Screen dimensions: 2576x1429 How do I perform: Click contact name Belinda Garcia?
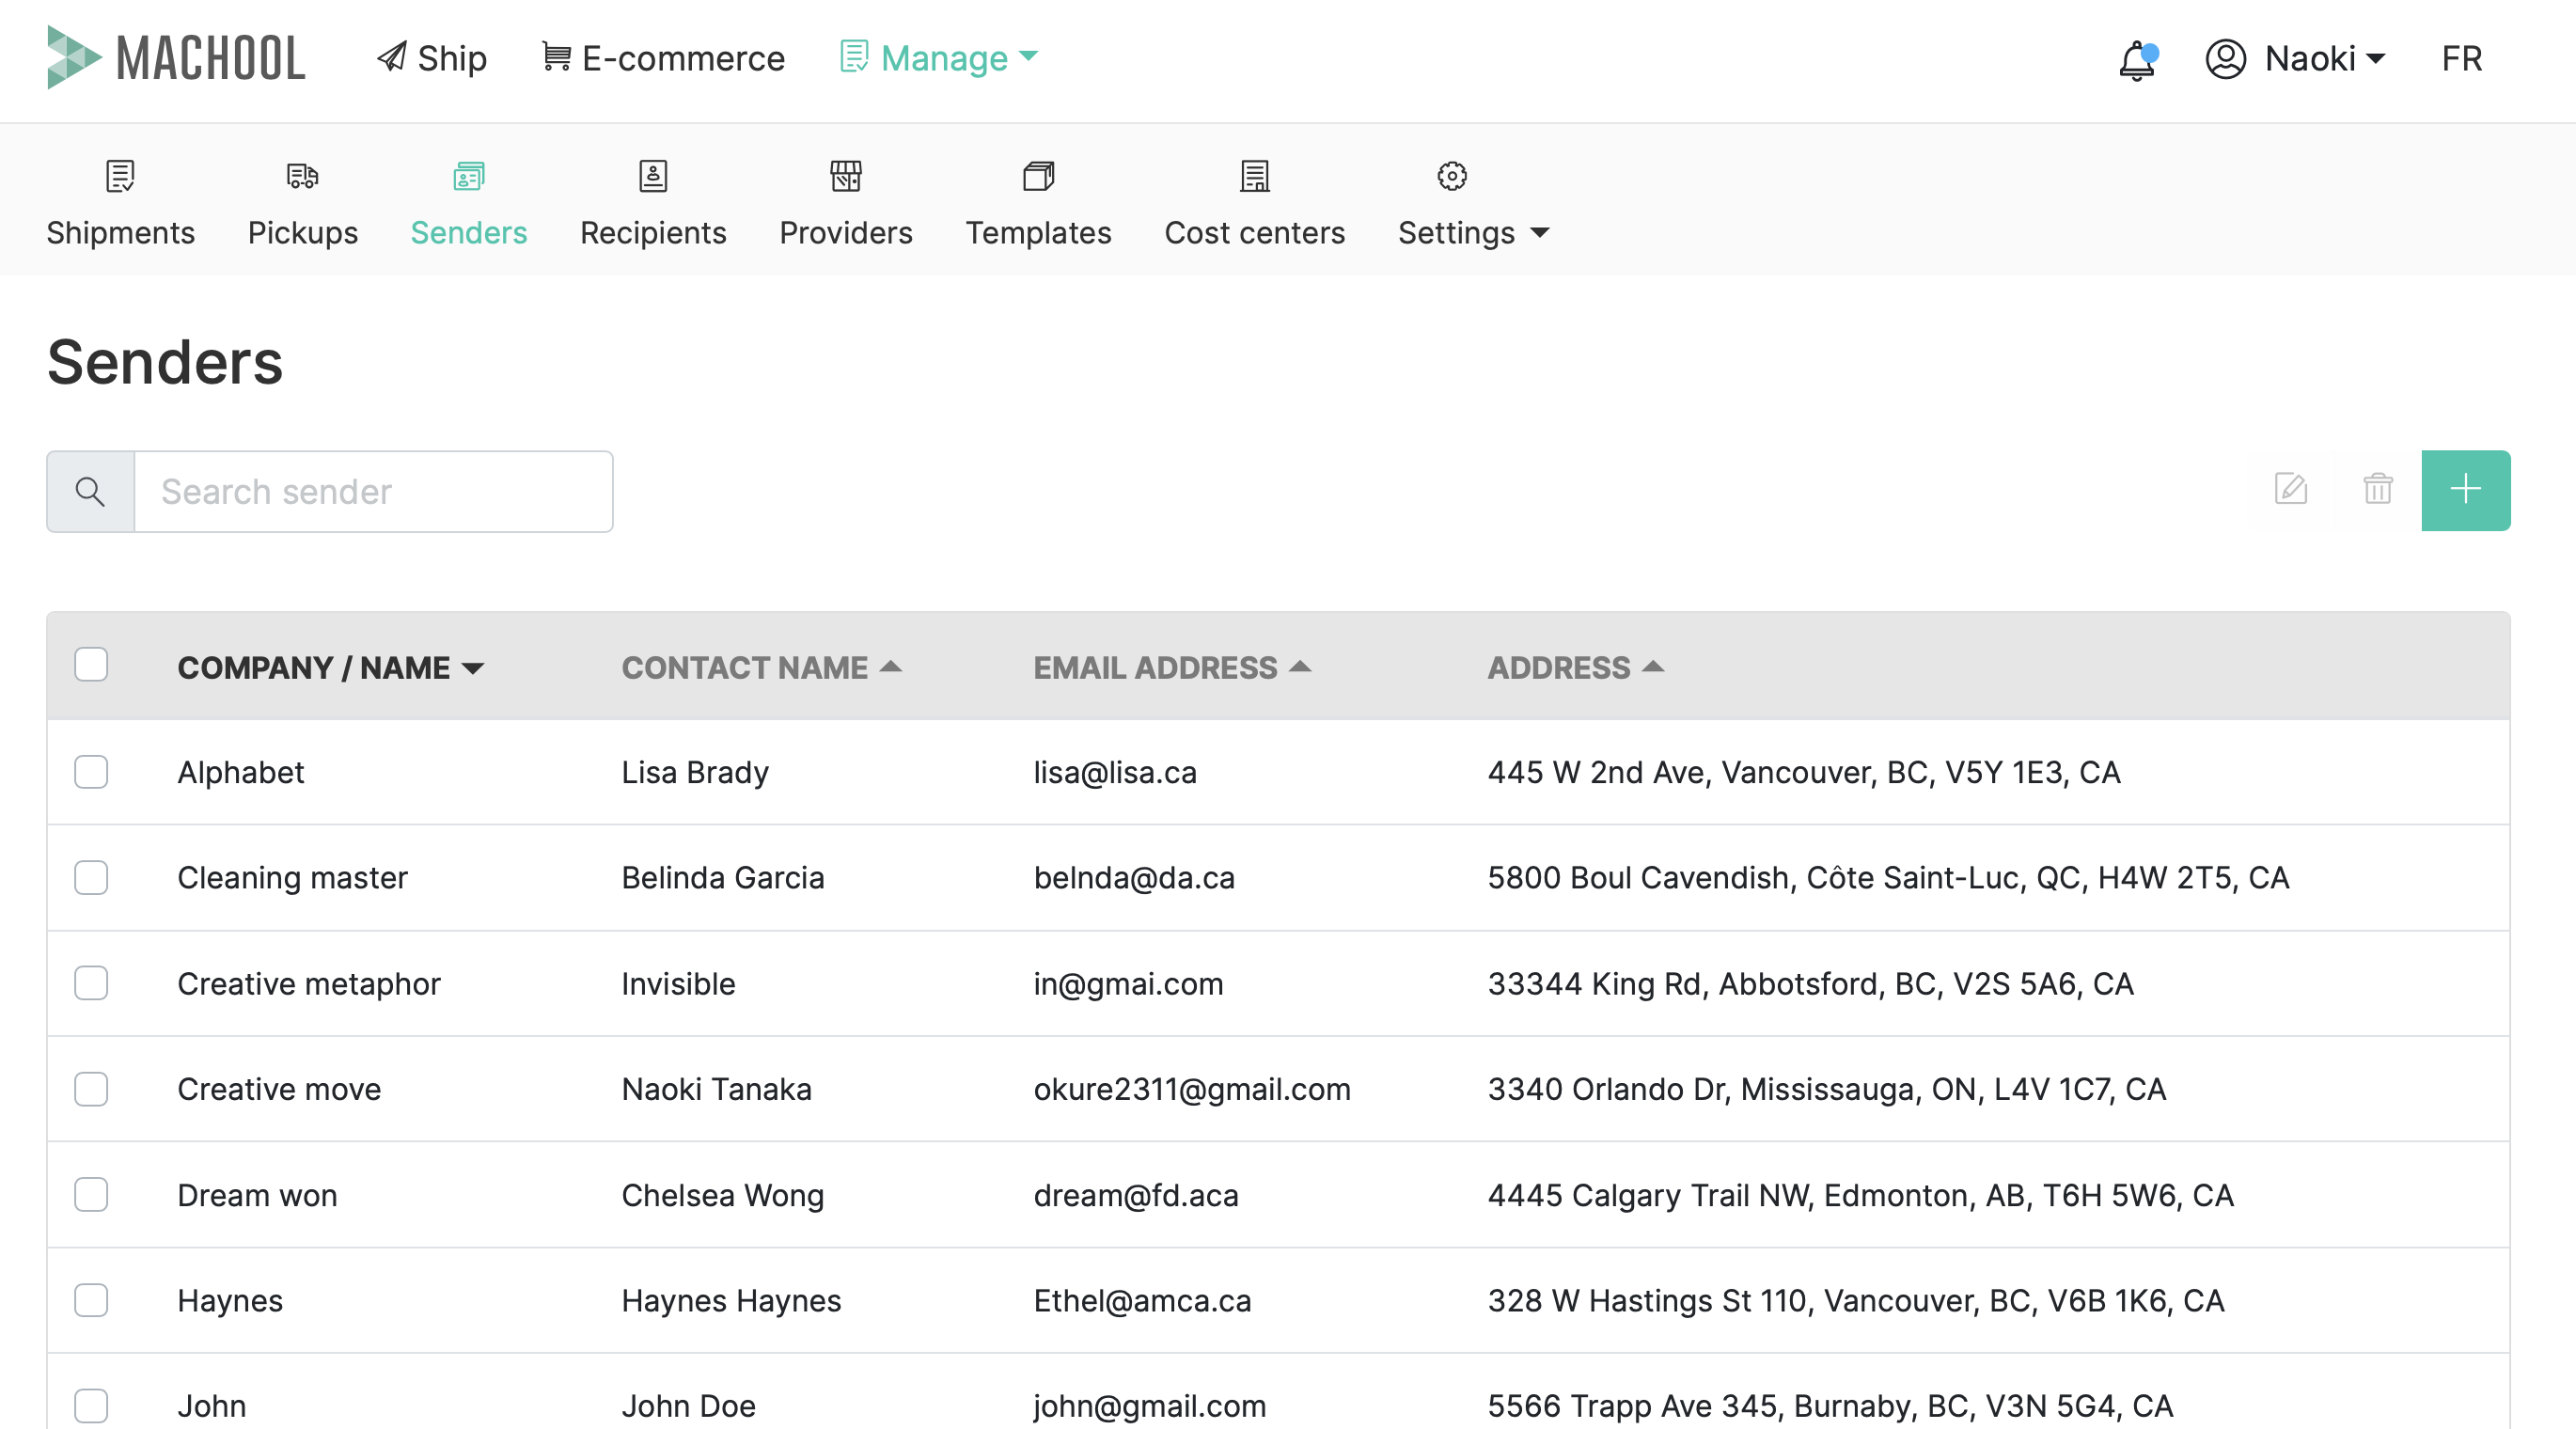tap(723, 877)
